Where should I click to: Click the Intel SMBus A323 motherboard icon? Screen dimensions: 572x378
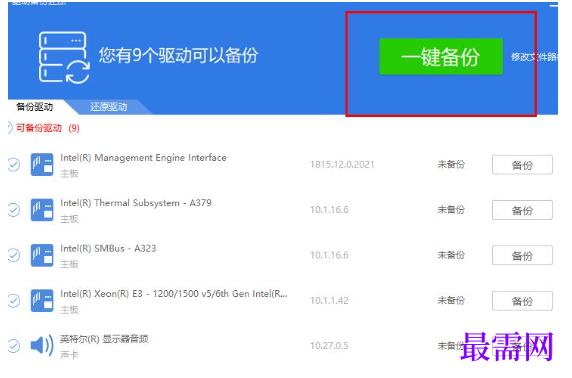tap(42, 255)
